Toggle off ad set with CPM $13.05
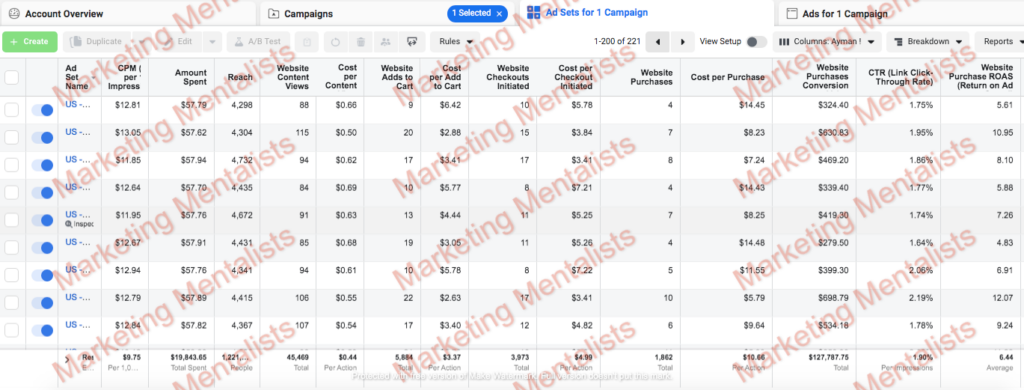The width and height of the screenshot is (1024, 390). 42,138
